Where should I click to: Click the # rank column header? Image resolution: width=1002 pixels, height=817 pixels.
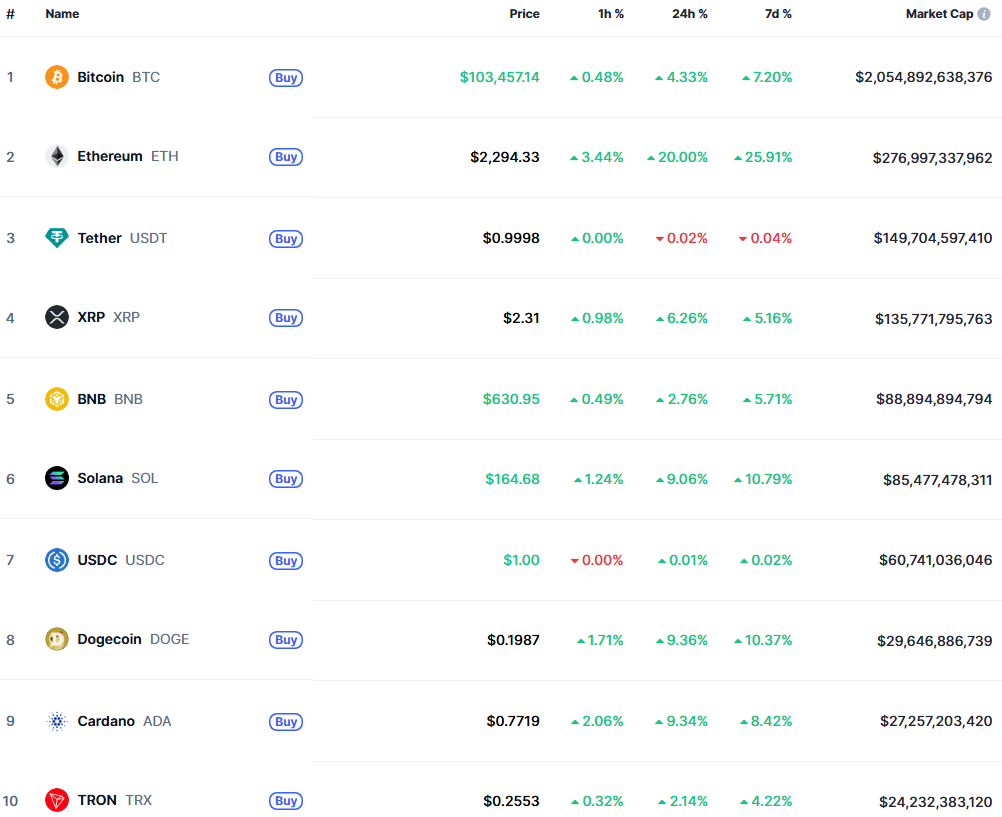point(10,14)
